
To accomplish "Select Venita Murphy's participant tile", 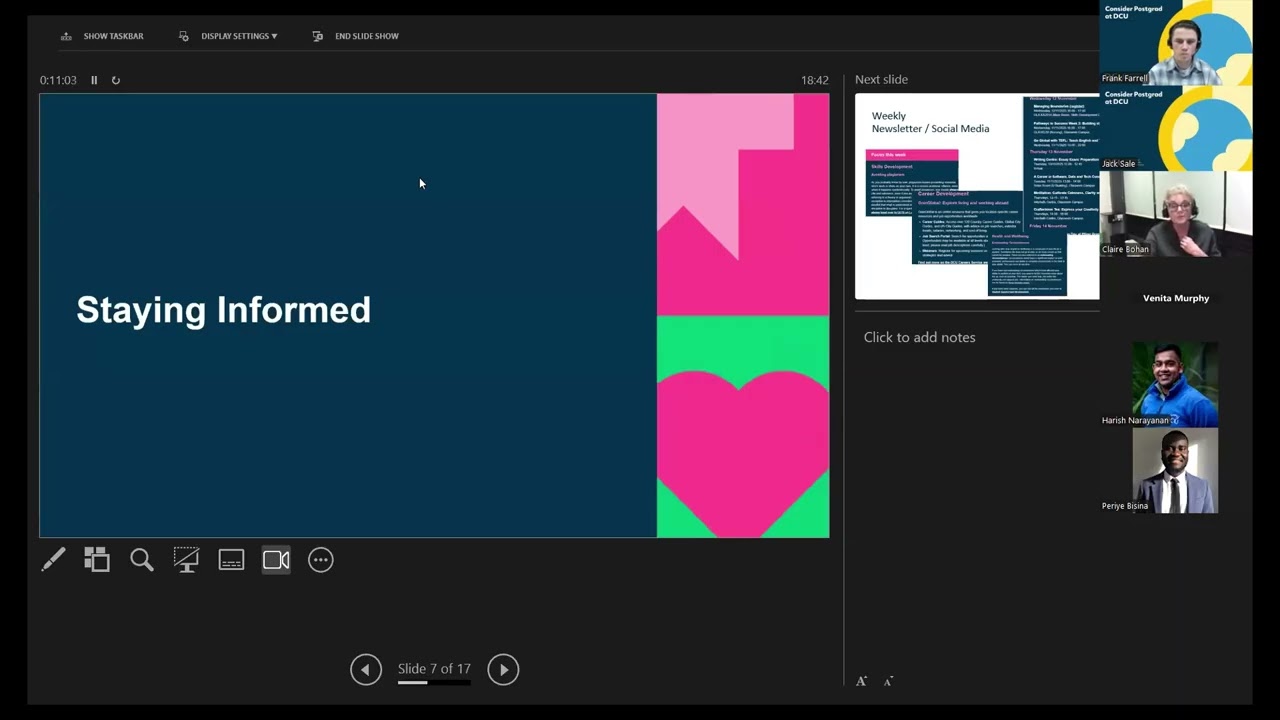I will click(x=1176, y=298).
